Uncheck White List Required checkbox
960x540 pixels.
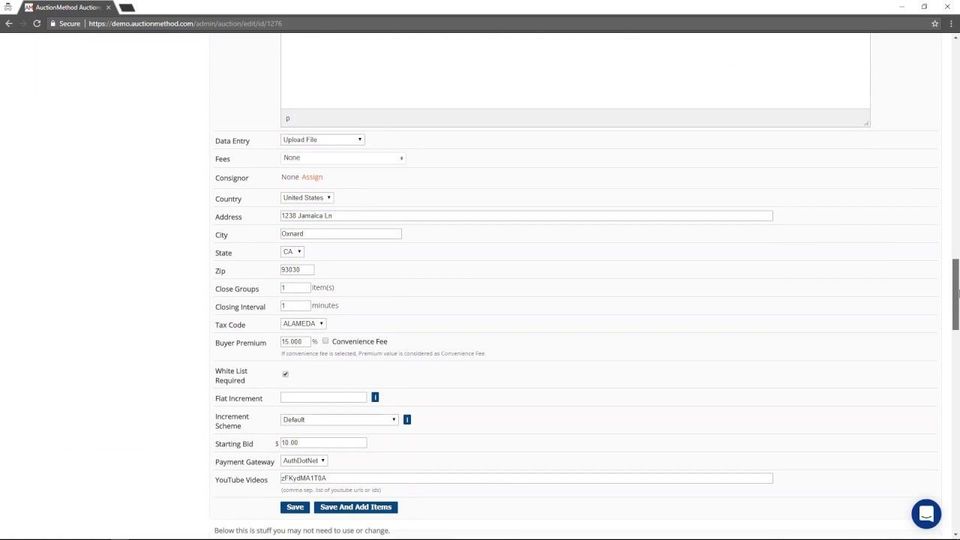pos(285,374)
